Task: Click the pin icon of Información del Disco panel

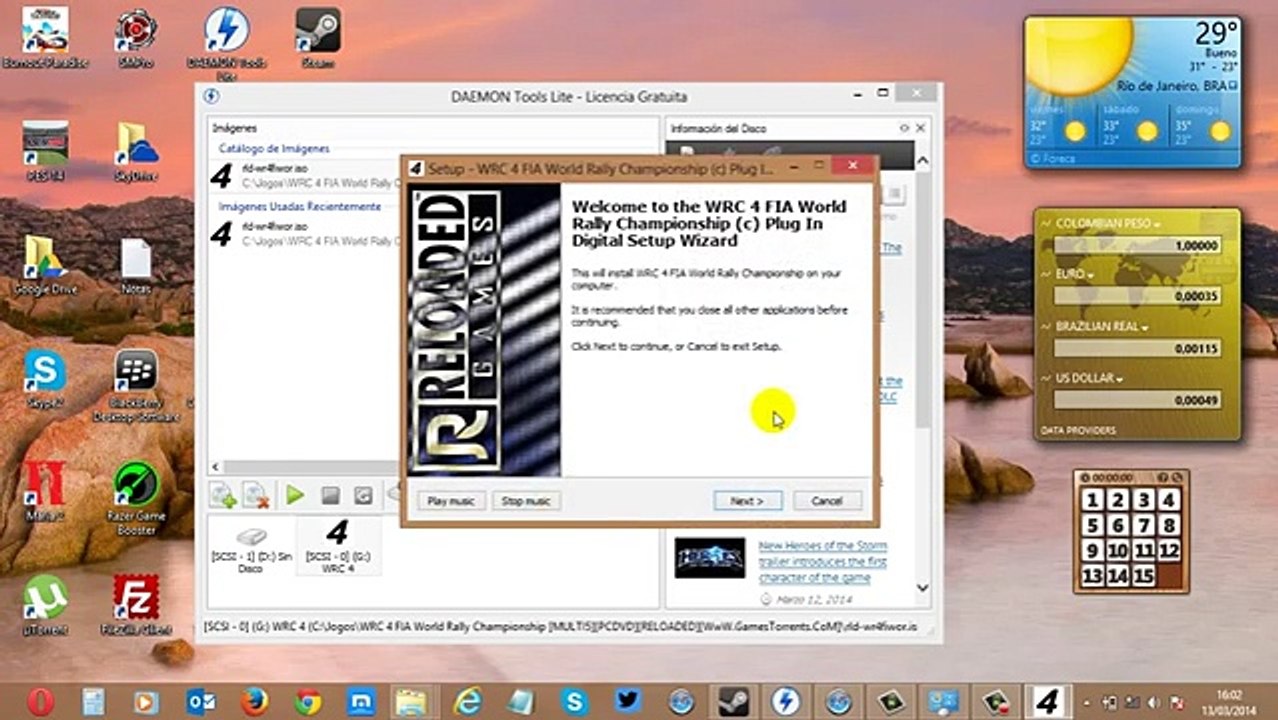Action: (904, 128)
